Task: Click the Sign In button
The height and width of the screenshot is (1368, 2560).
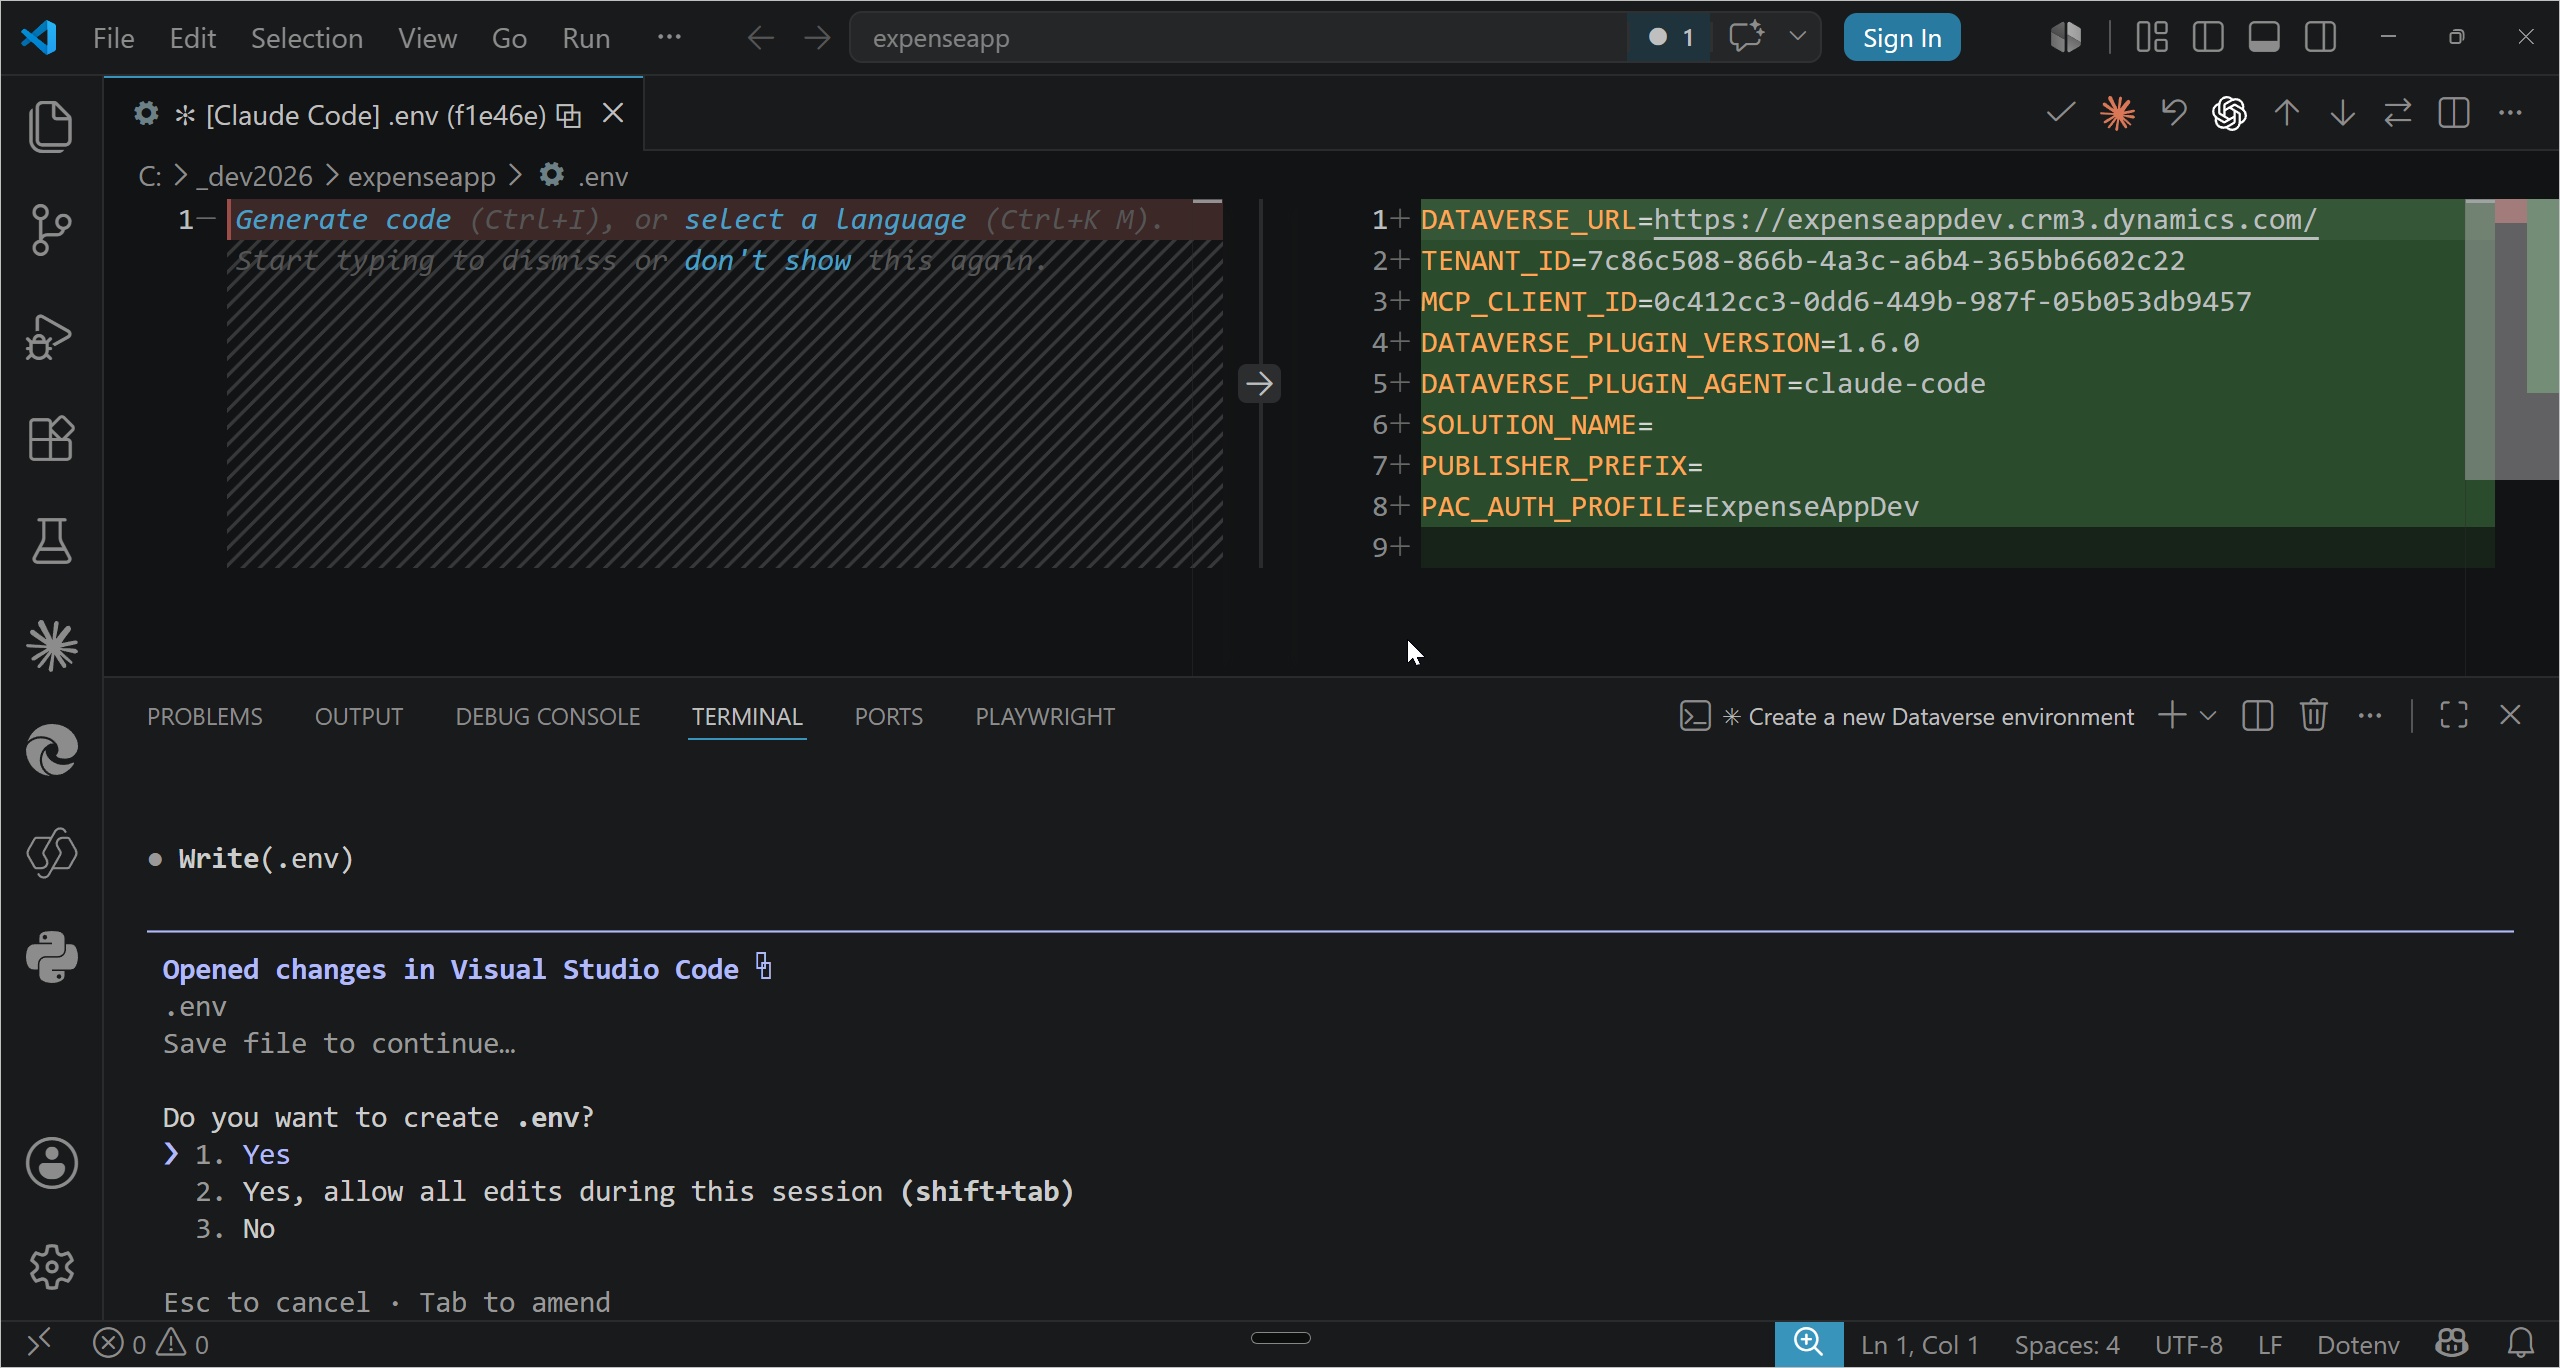Action: click(x=1902, y=38)
